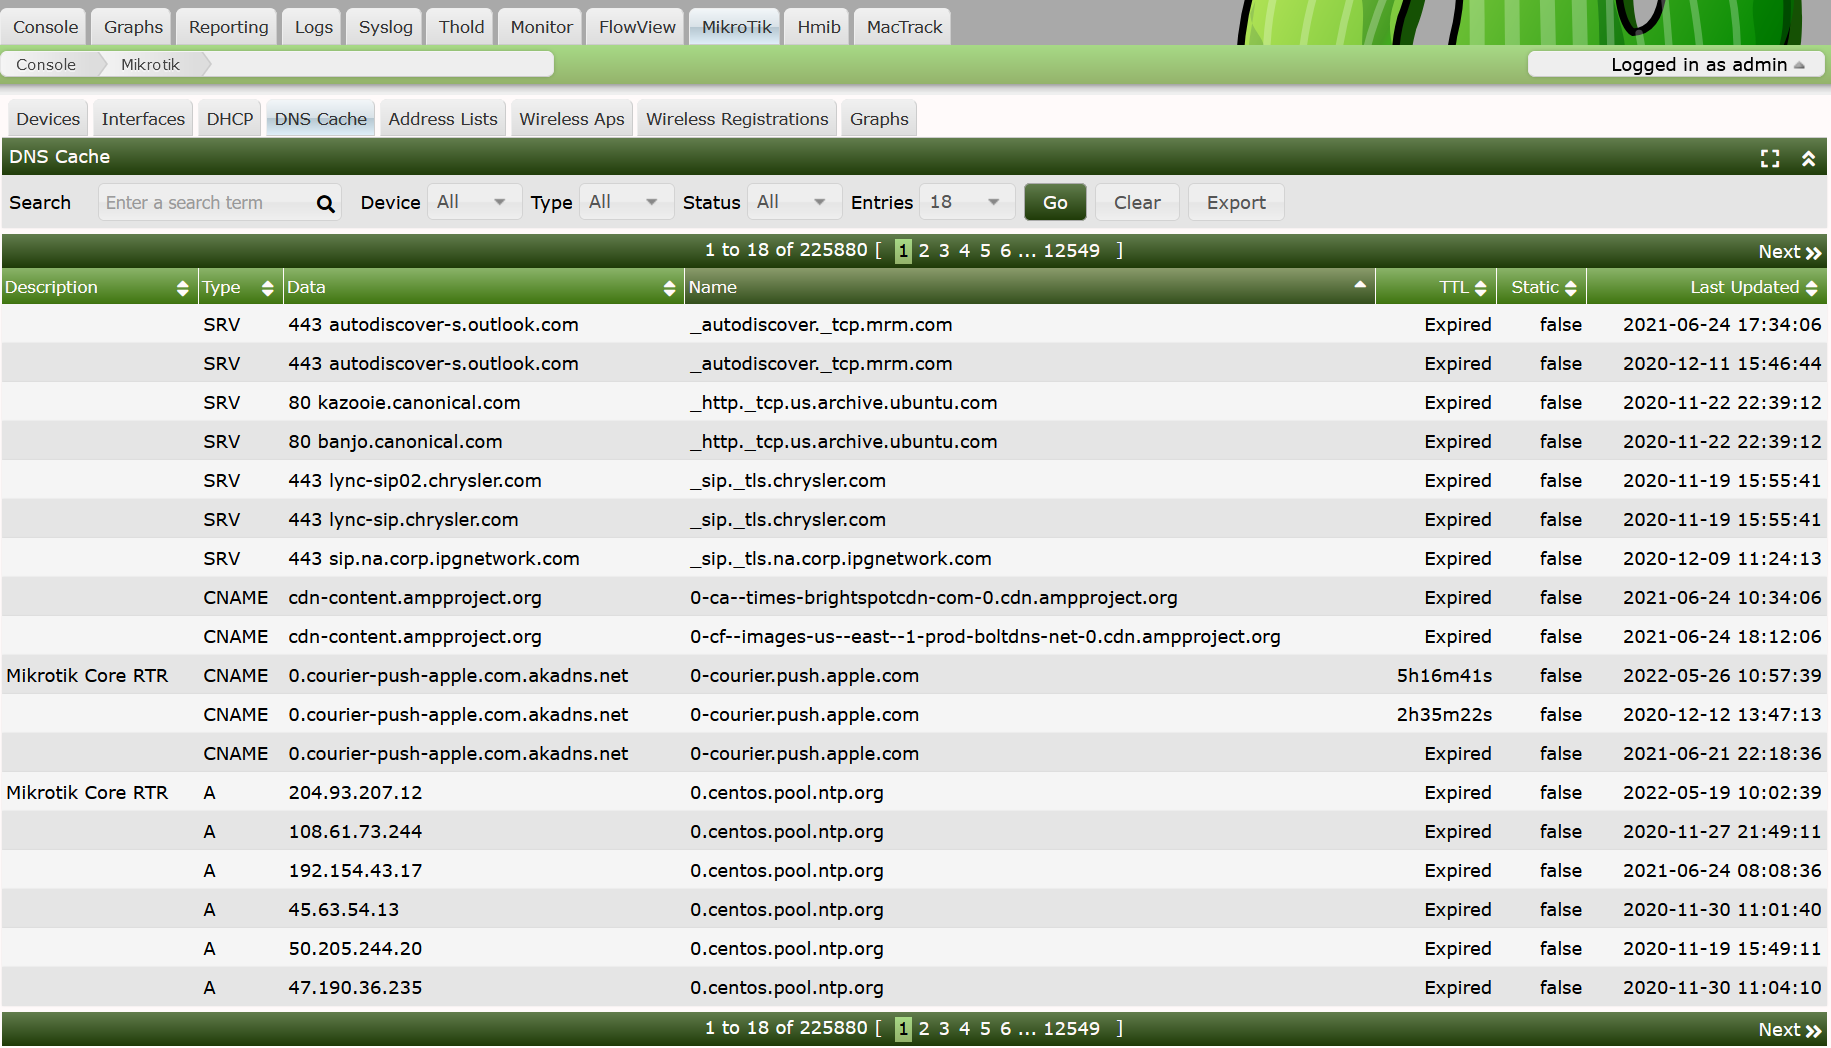Sort by Last Updated column arrows
Viewport: 1831px width, 1048px height.
(x=1811, y=288)
